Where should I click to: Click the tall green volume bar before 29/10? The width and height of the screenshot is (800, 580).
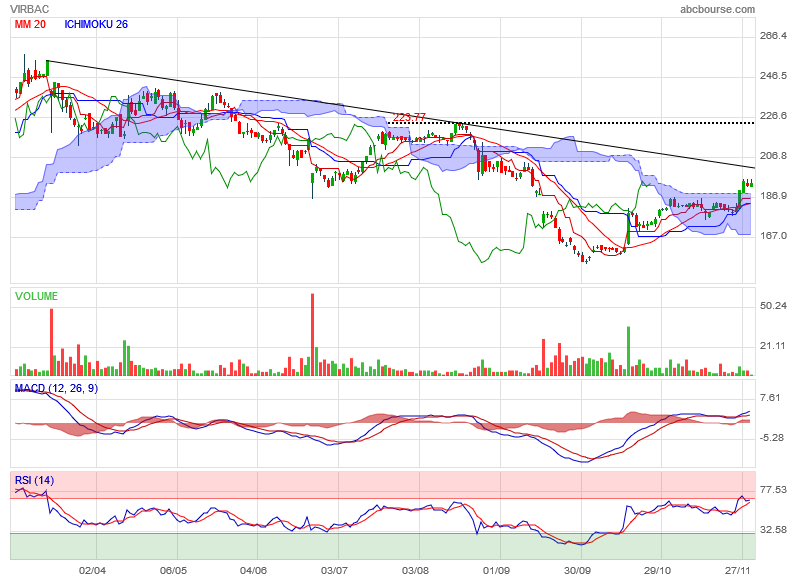629,351
